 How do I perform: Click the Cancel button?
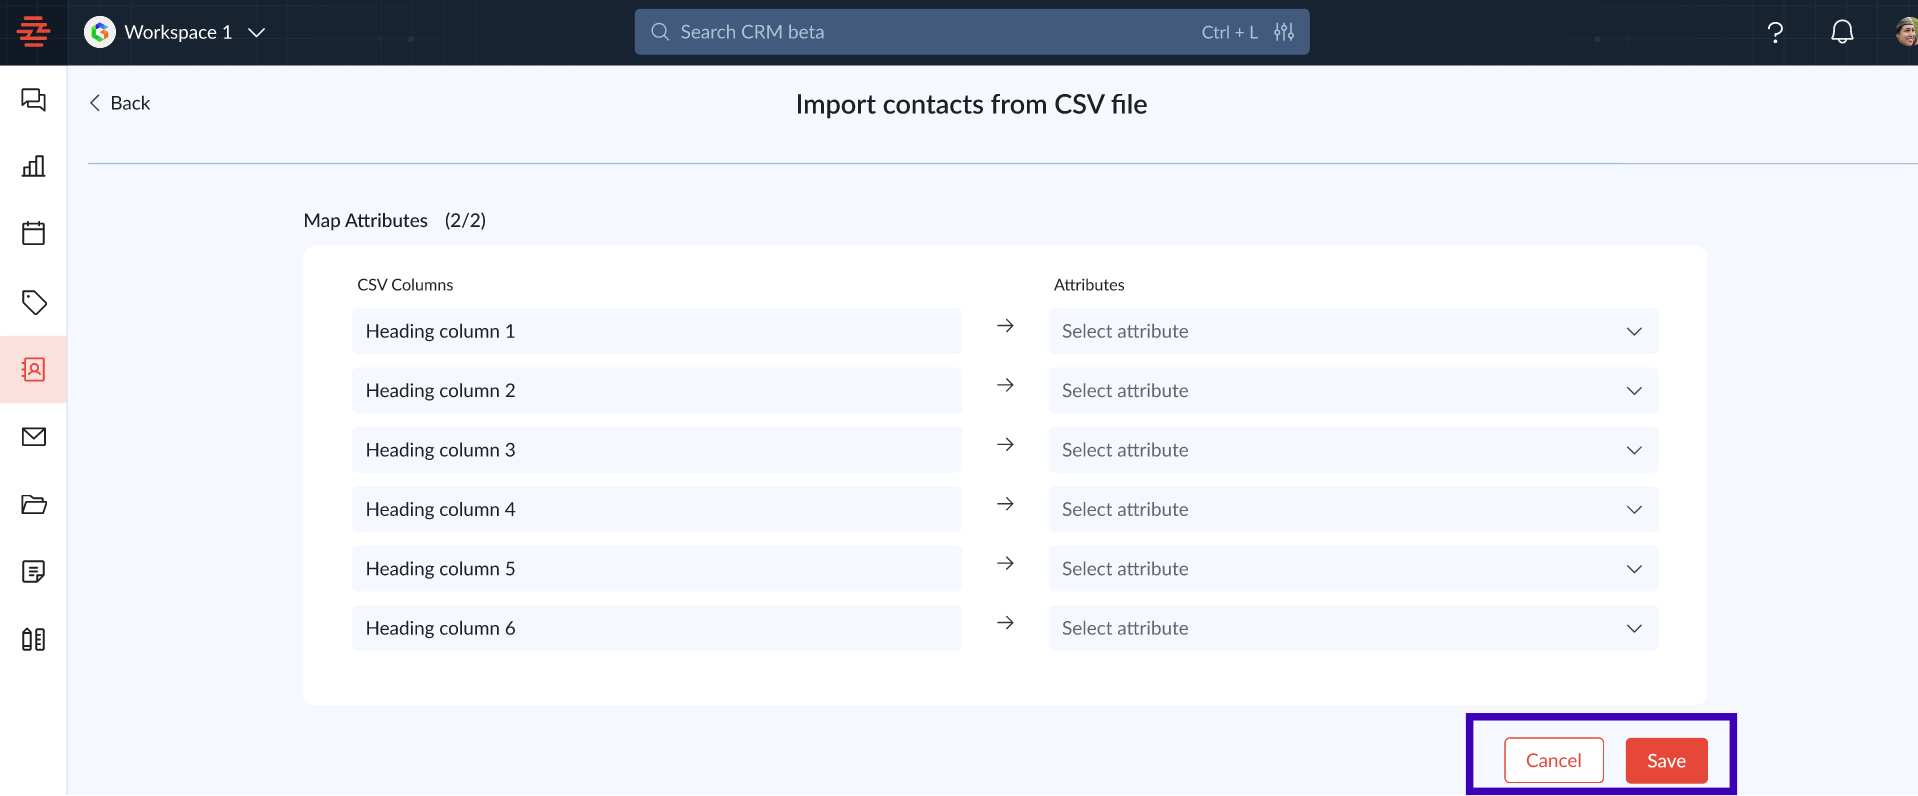1553,761
